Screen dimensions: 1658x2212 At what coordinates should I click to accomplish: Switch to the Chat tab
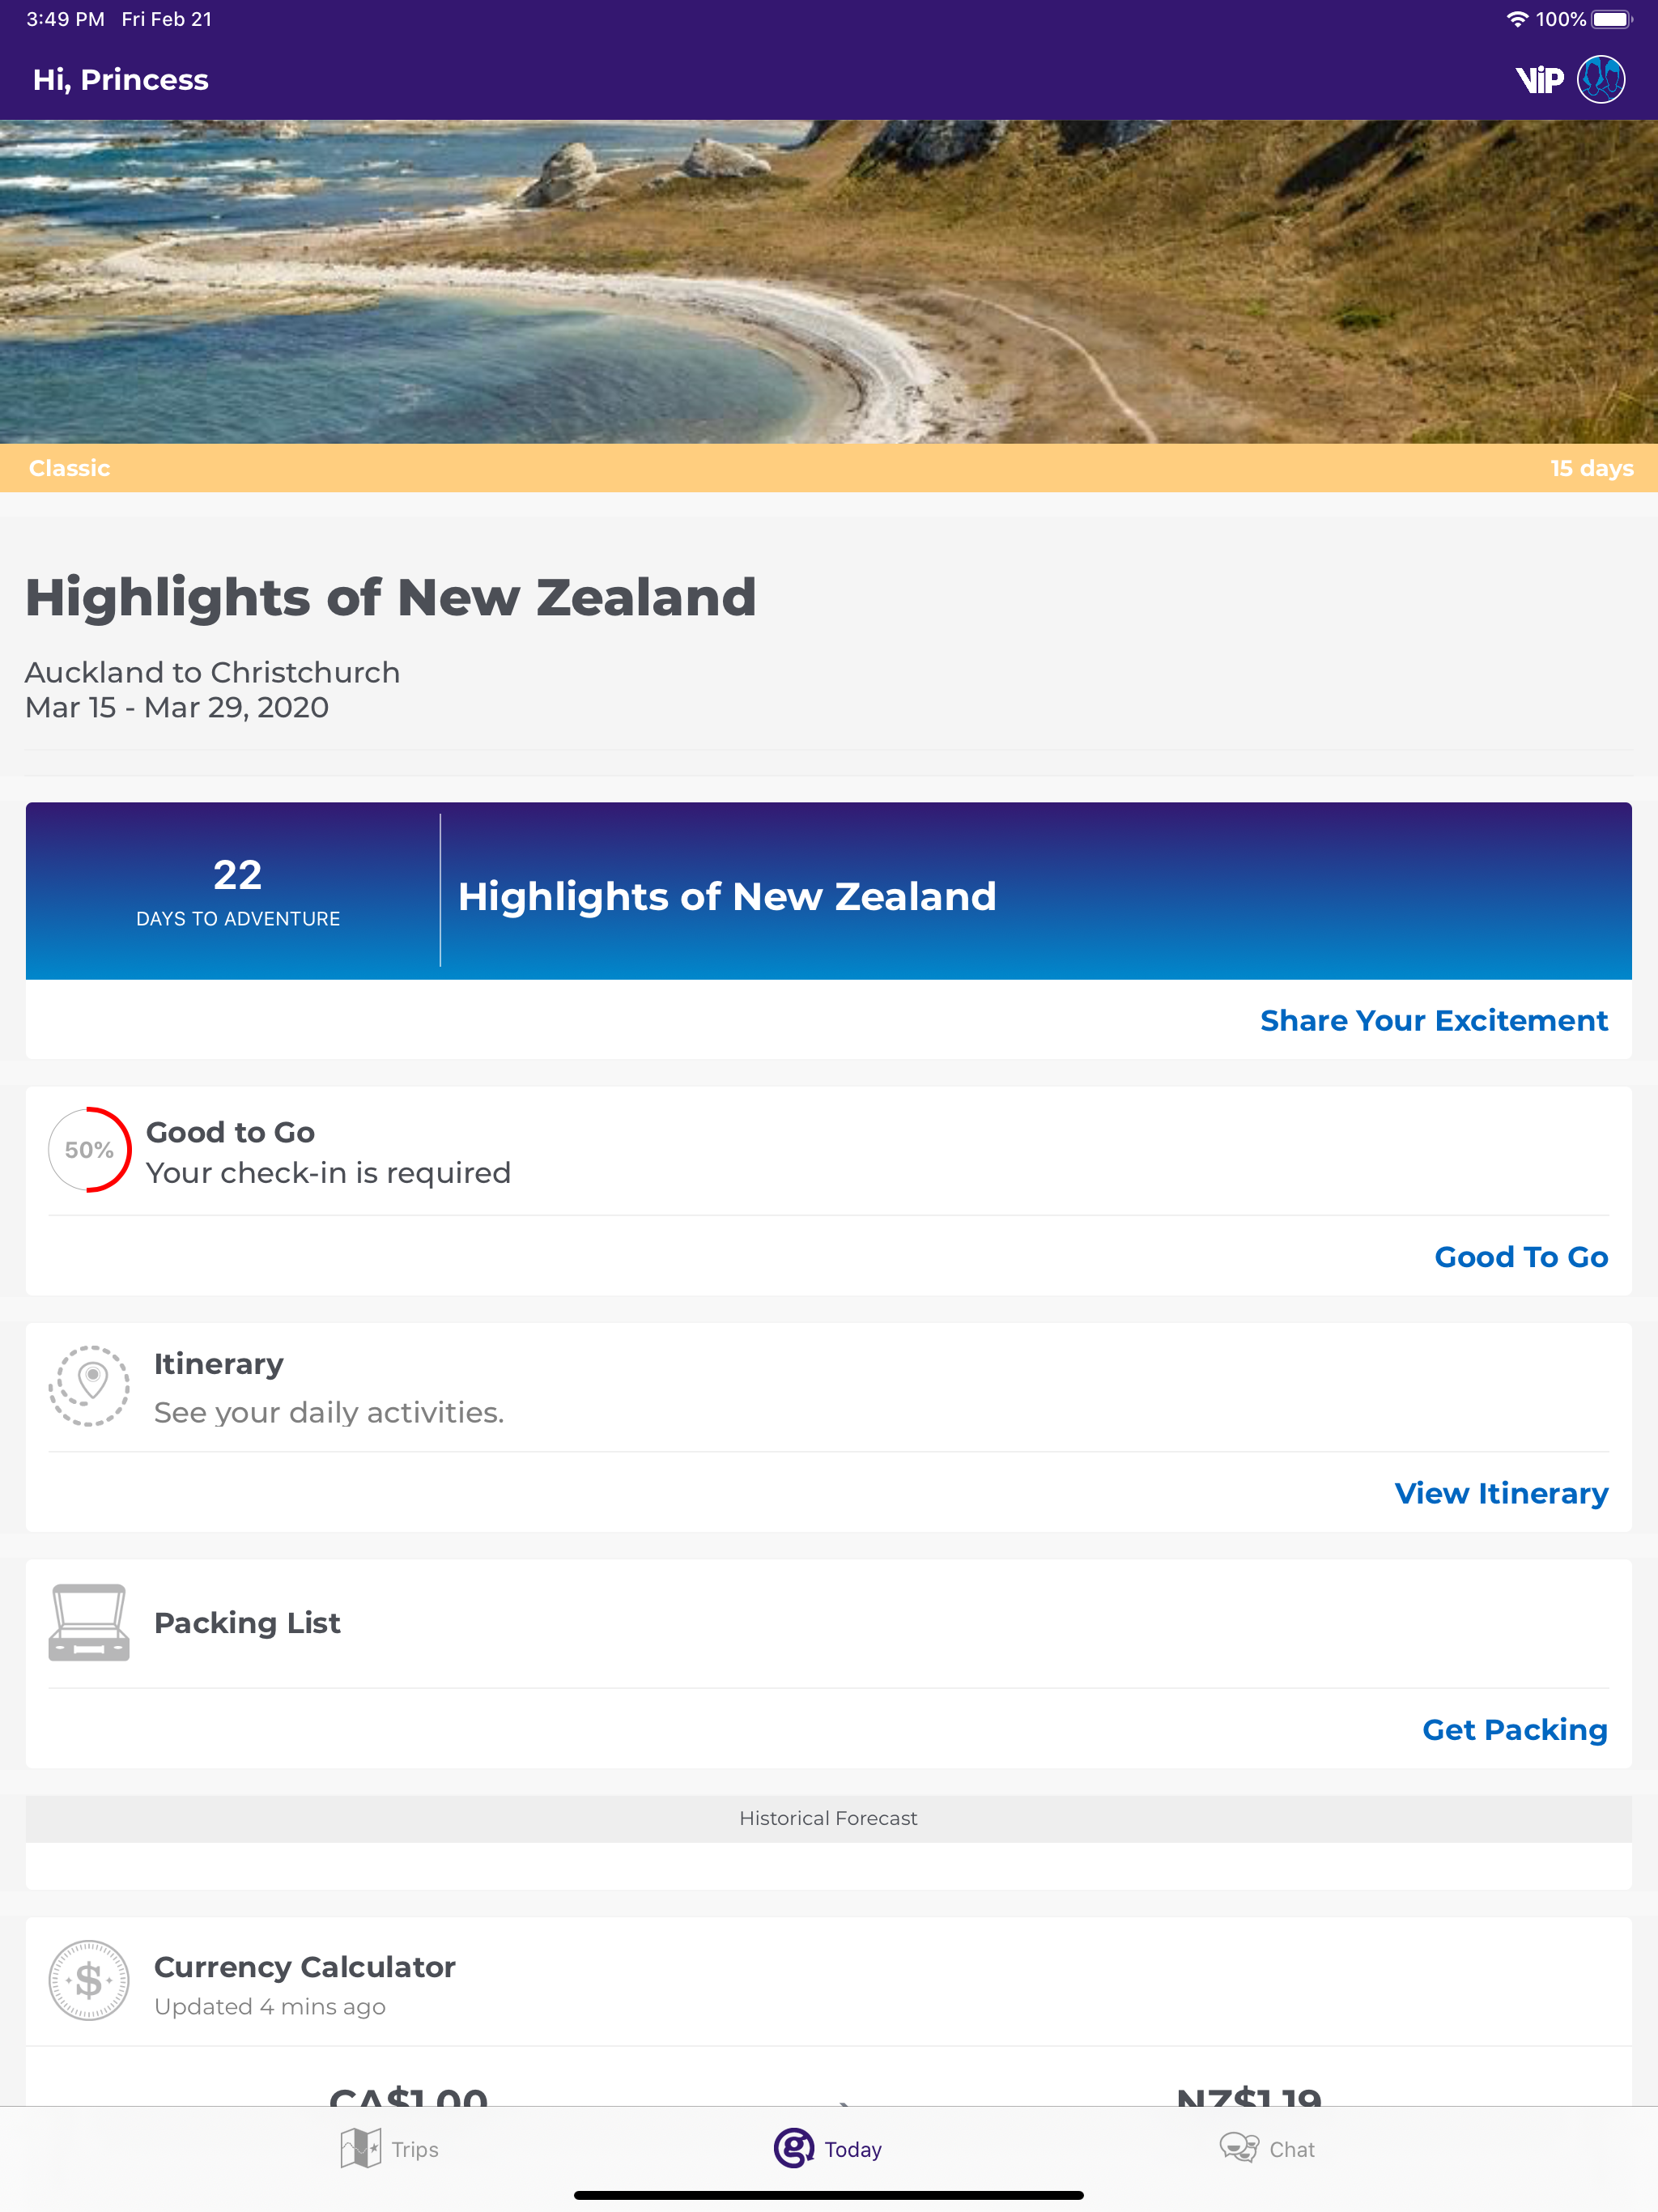tap(1291, 2149)
